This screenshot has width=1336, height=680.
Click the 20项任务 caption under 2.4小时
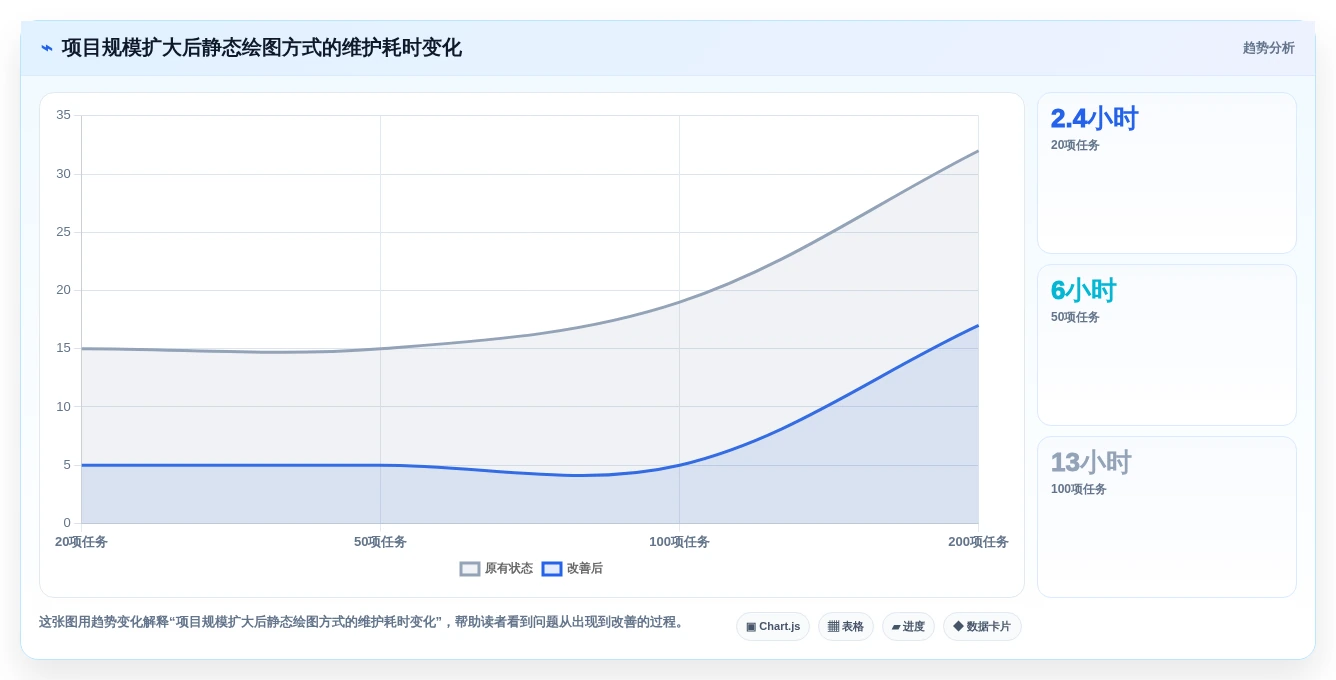tap(1075, 145)
